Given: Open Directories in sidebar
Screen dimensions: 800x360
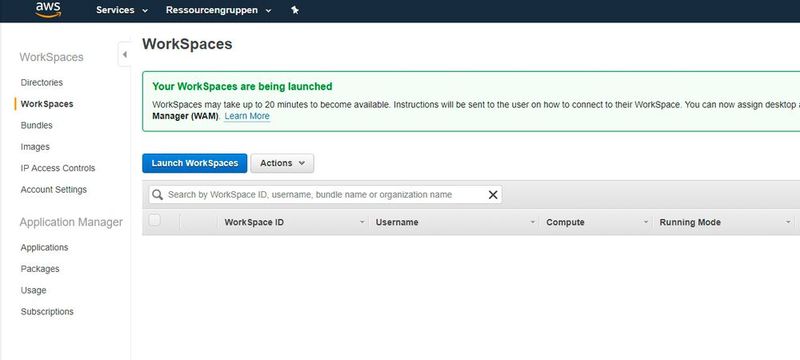Looking at the screenshot, I should click(x=42, y=83).
